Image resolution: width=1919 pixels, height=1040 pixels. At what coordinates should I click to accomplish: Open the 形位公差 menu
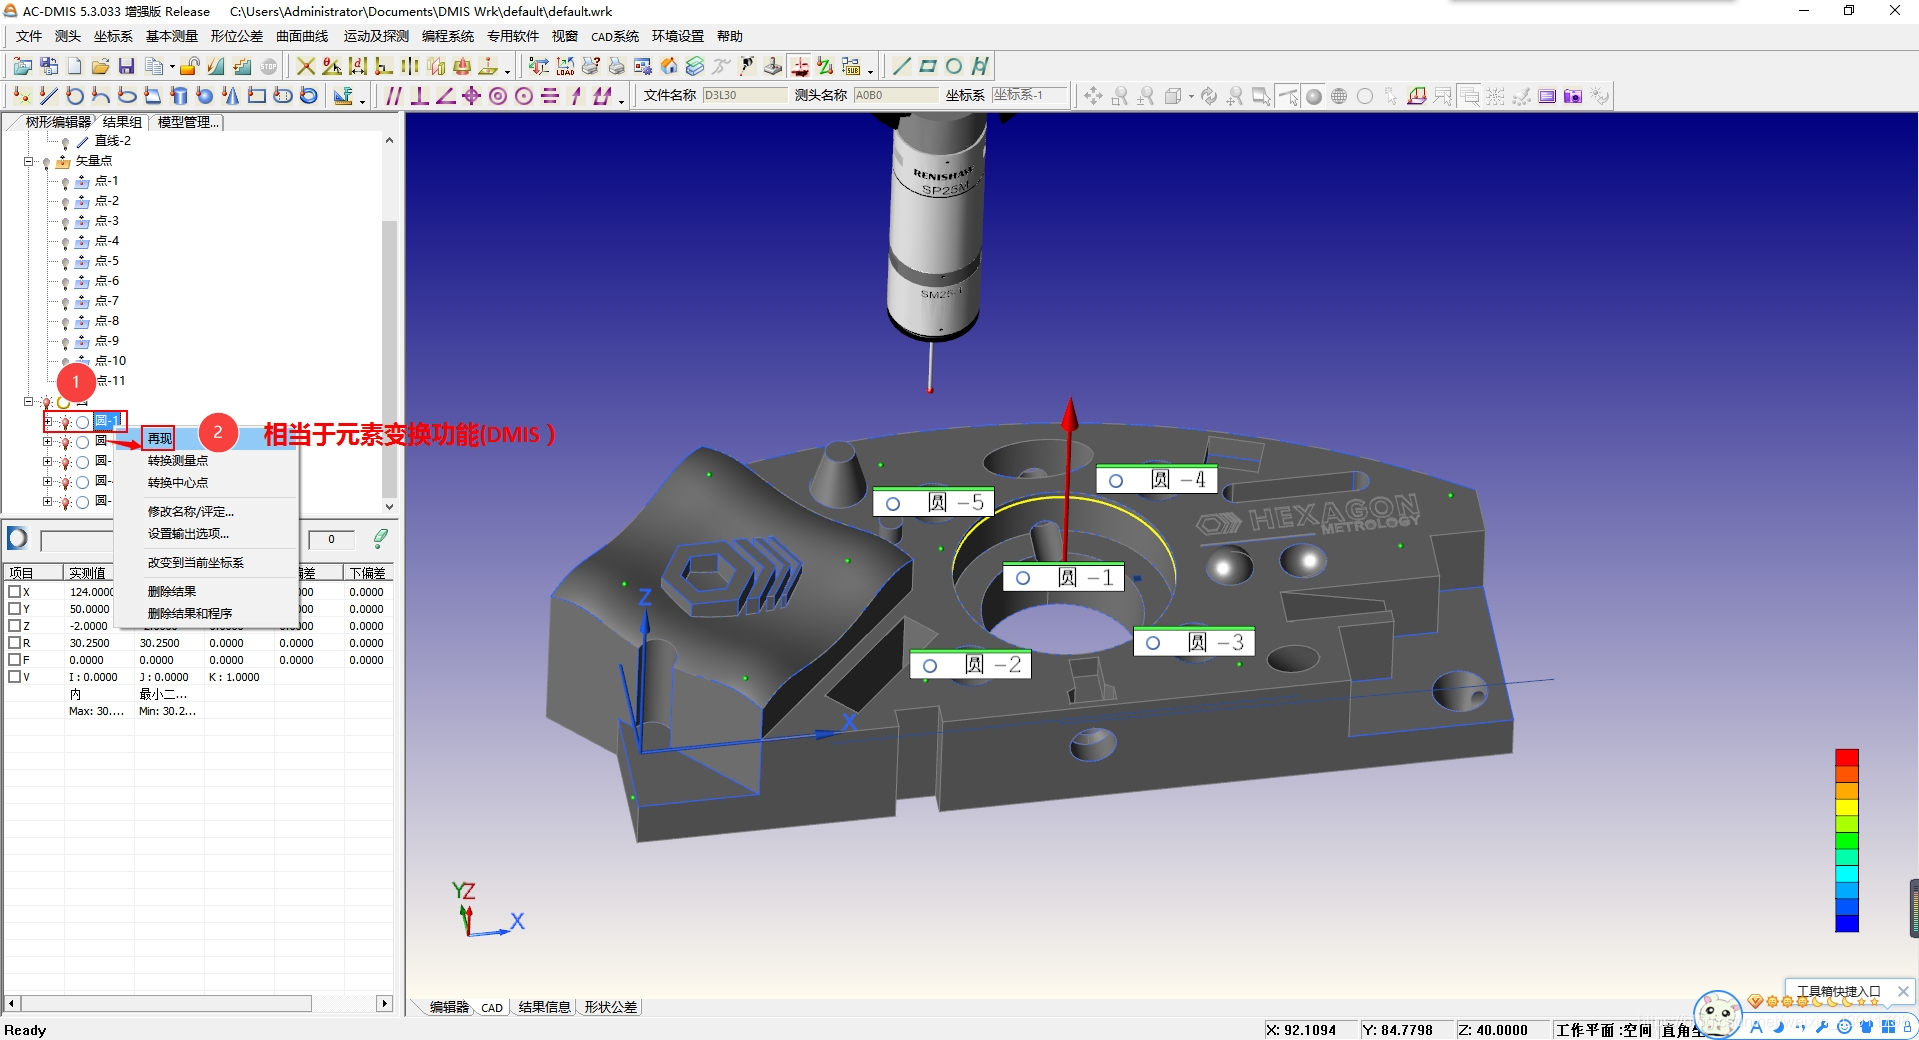(x=237, y=36)
